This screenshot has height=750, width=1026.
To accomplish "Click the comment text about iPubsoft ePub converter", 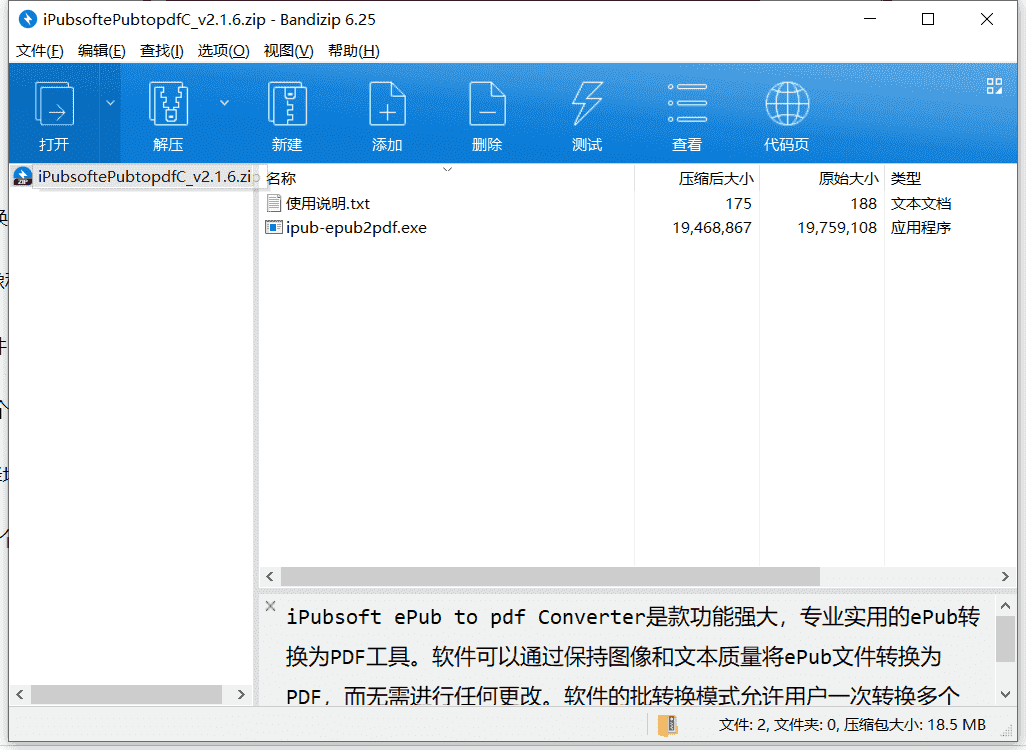I will tap(633, 656).
